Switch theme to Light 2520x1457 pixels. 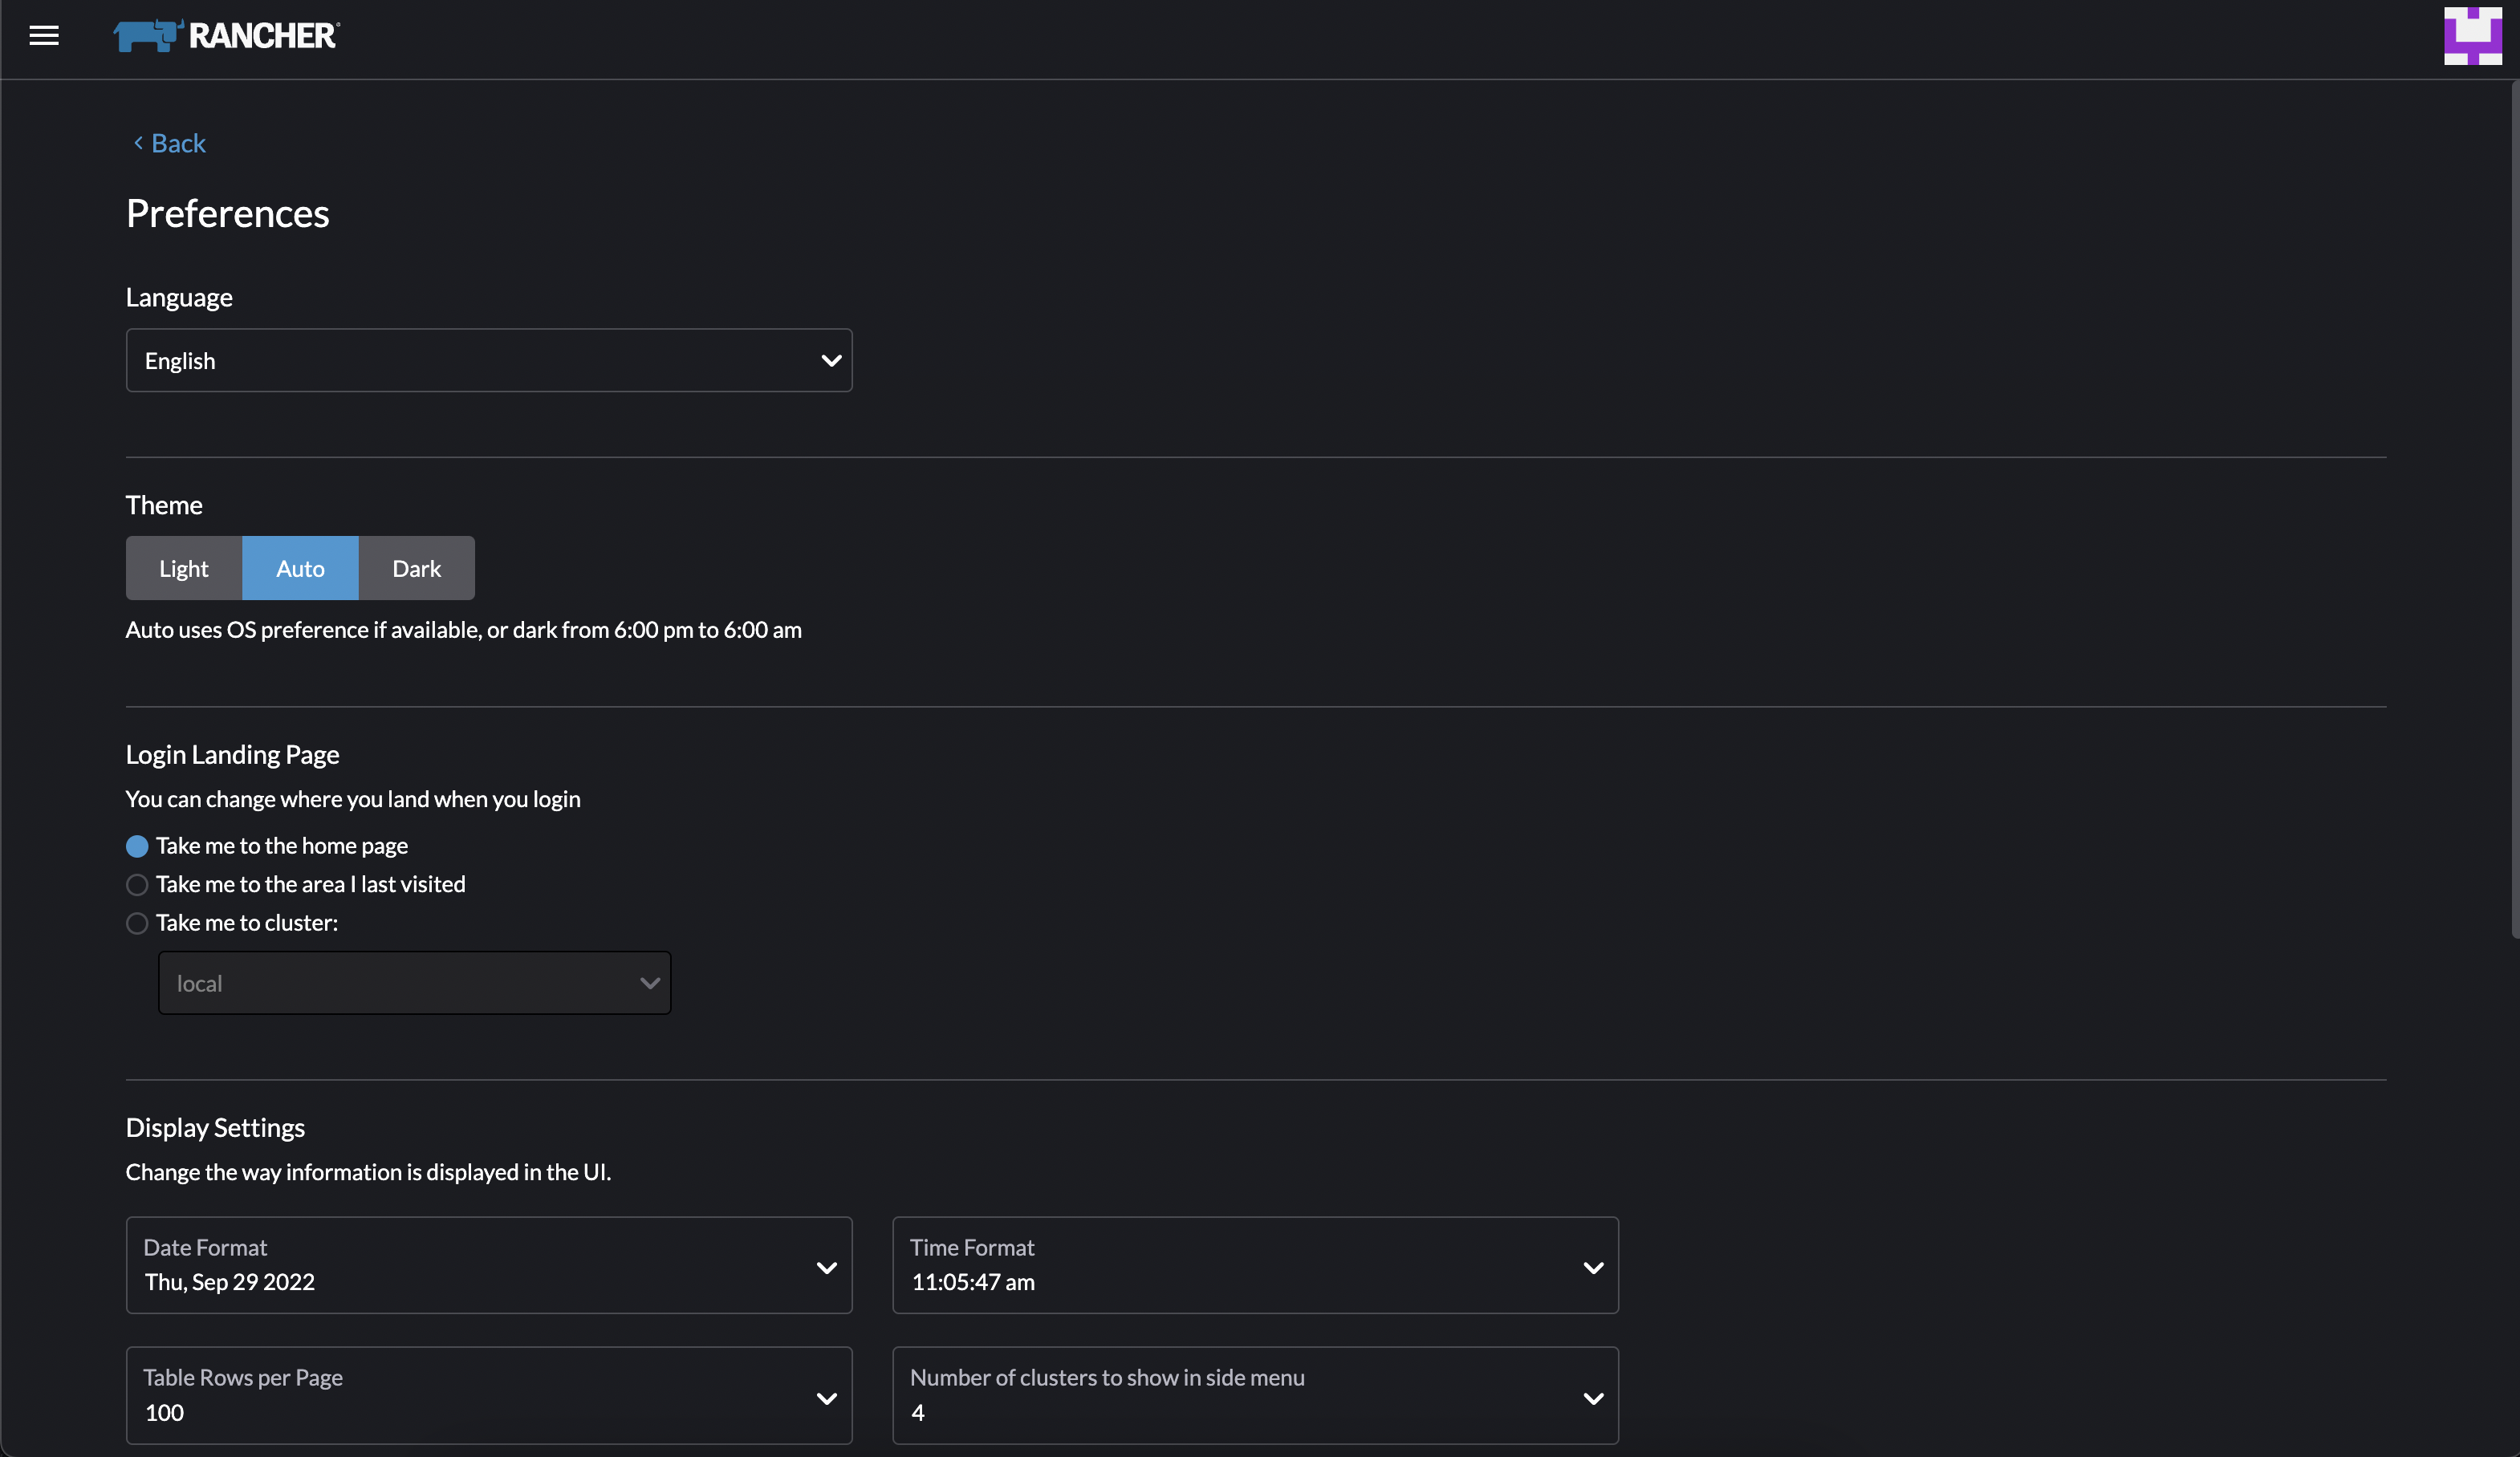[x=183, y=568]
